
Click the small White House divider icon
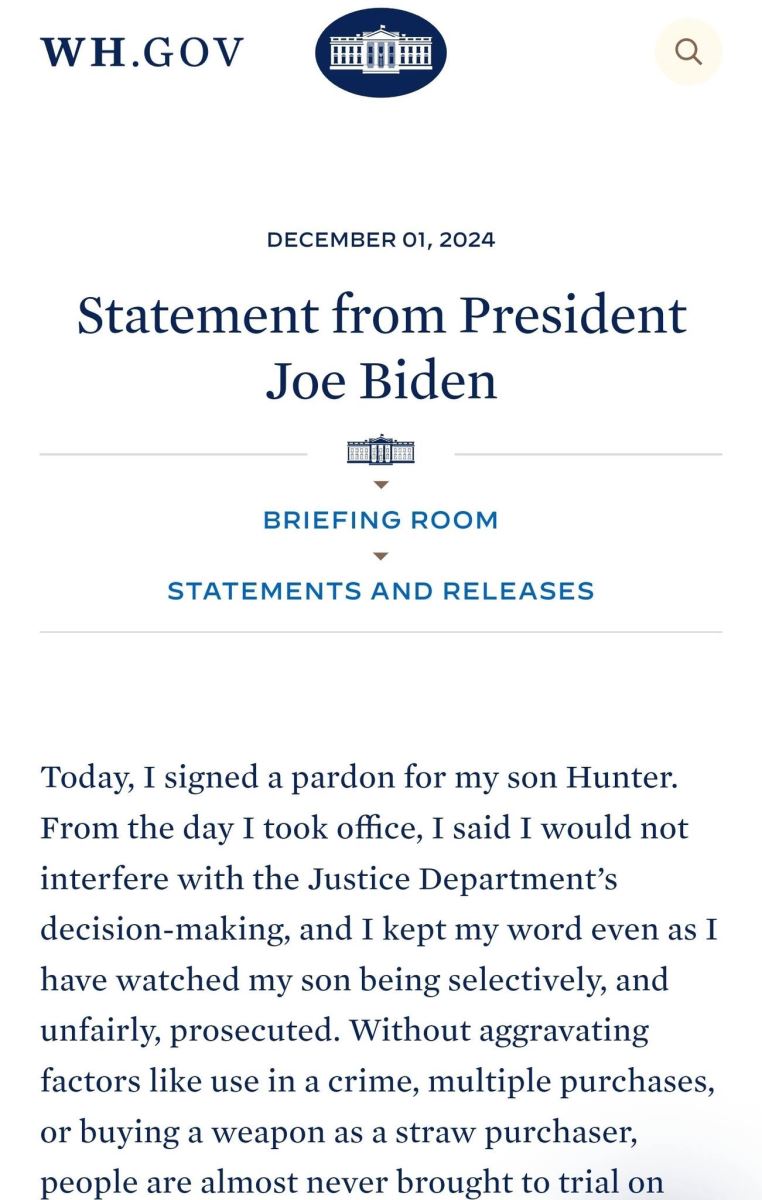point(381,451)
